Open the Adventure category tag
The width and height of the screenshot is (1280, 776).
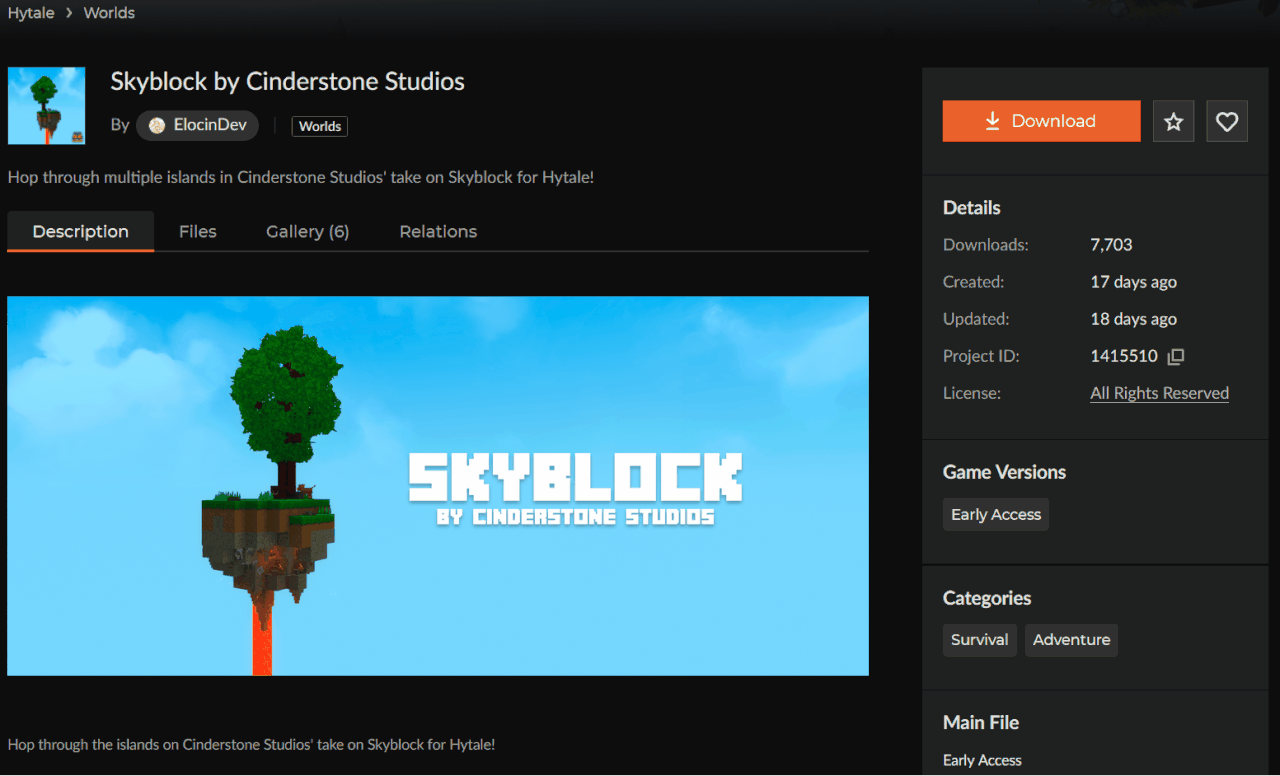click(1071, 640)
